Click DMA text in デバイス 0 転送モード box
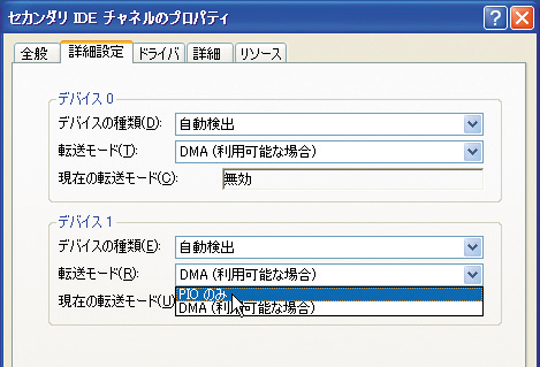 pos(194,152)
